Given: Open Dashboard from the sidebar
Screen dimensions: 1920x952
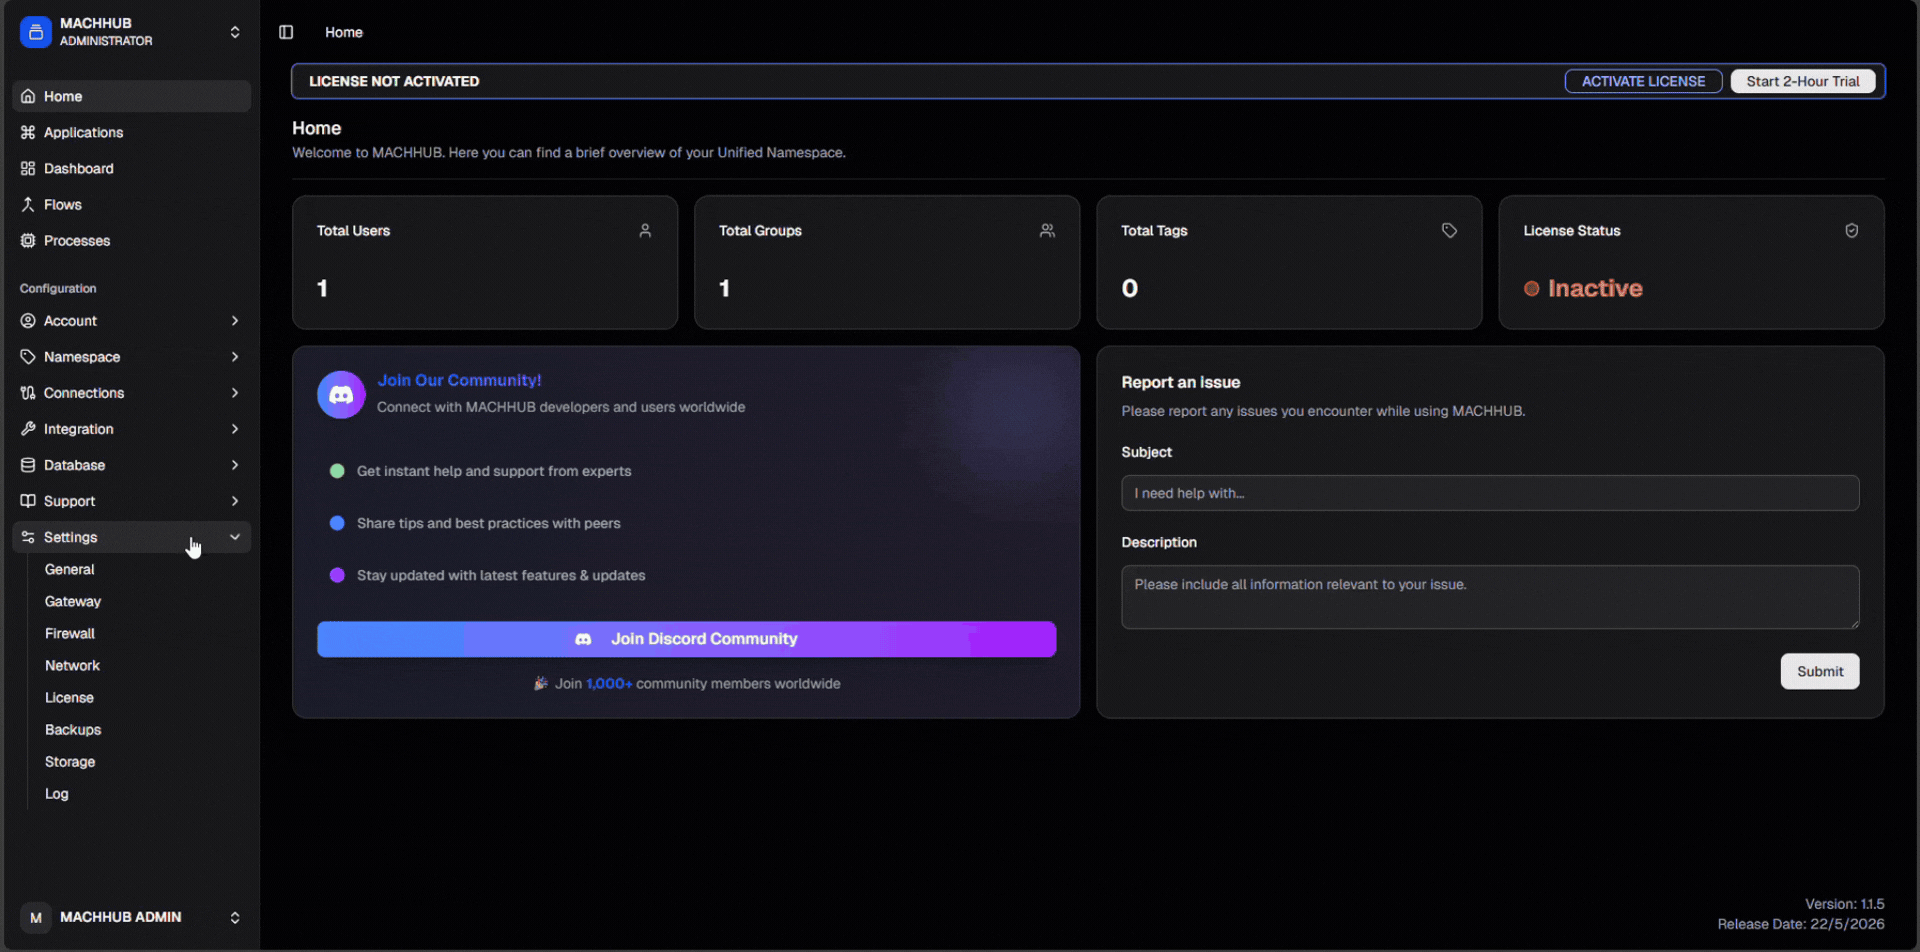Looking at the screenshot, I should [132, 168].
